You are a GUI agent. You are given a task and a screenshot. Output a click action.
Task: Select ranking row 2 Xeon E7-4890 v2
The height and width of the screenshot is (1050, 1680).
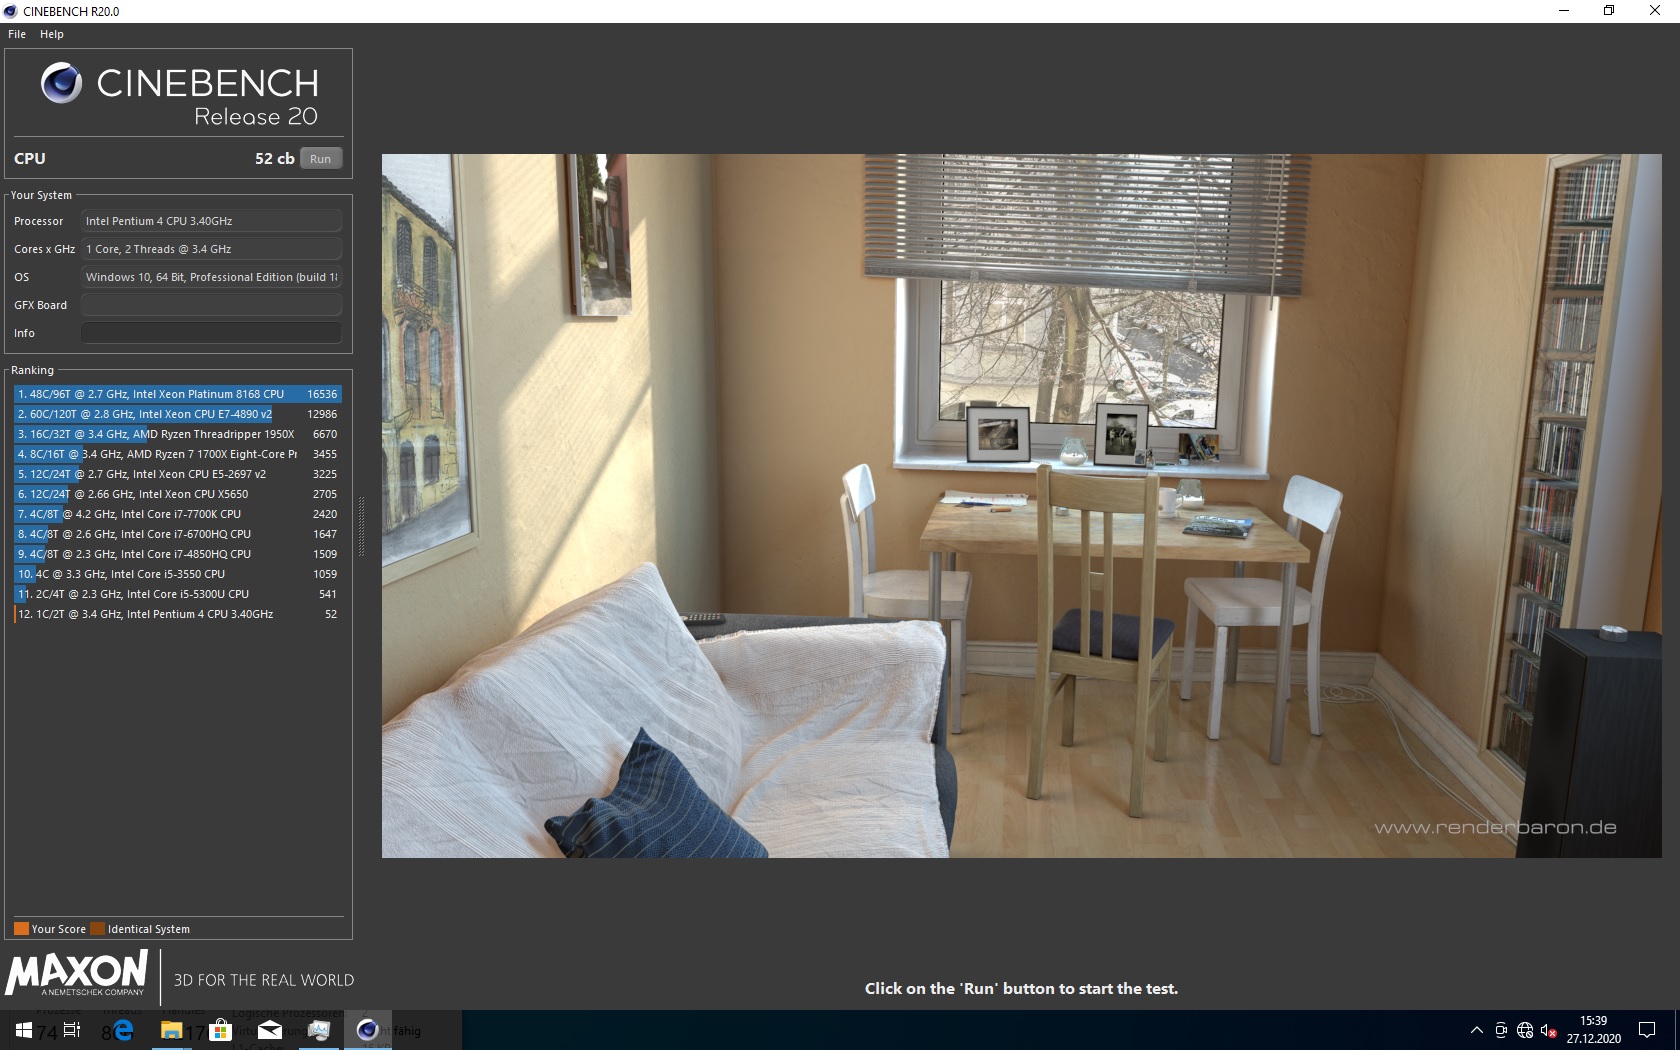click(x=178, y=414)
